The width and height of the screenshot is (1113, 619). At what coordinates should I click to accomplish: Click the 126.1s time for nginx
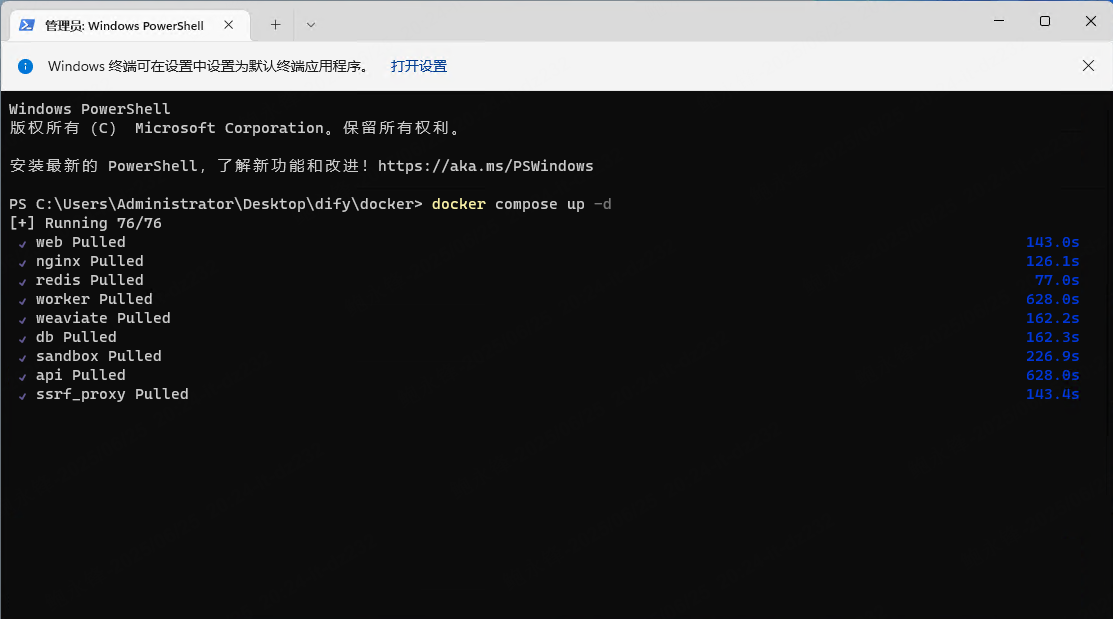pos(1052,261)
